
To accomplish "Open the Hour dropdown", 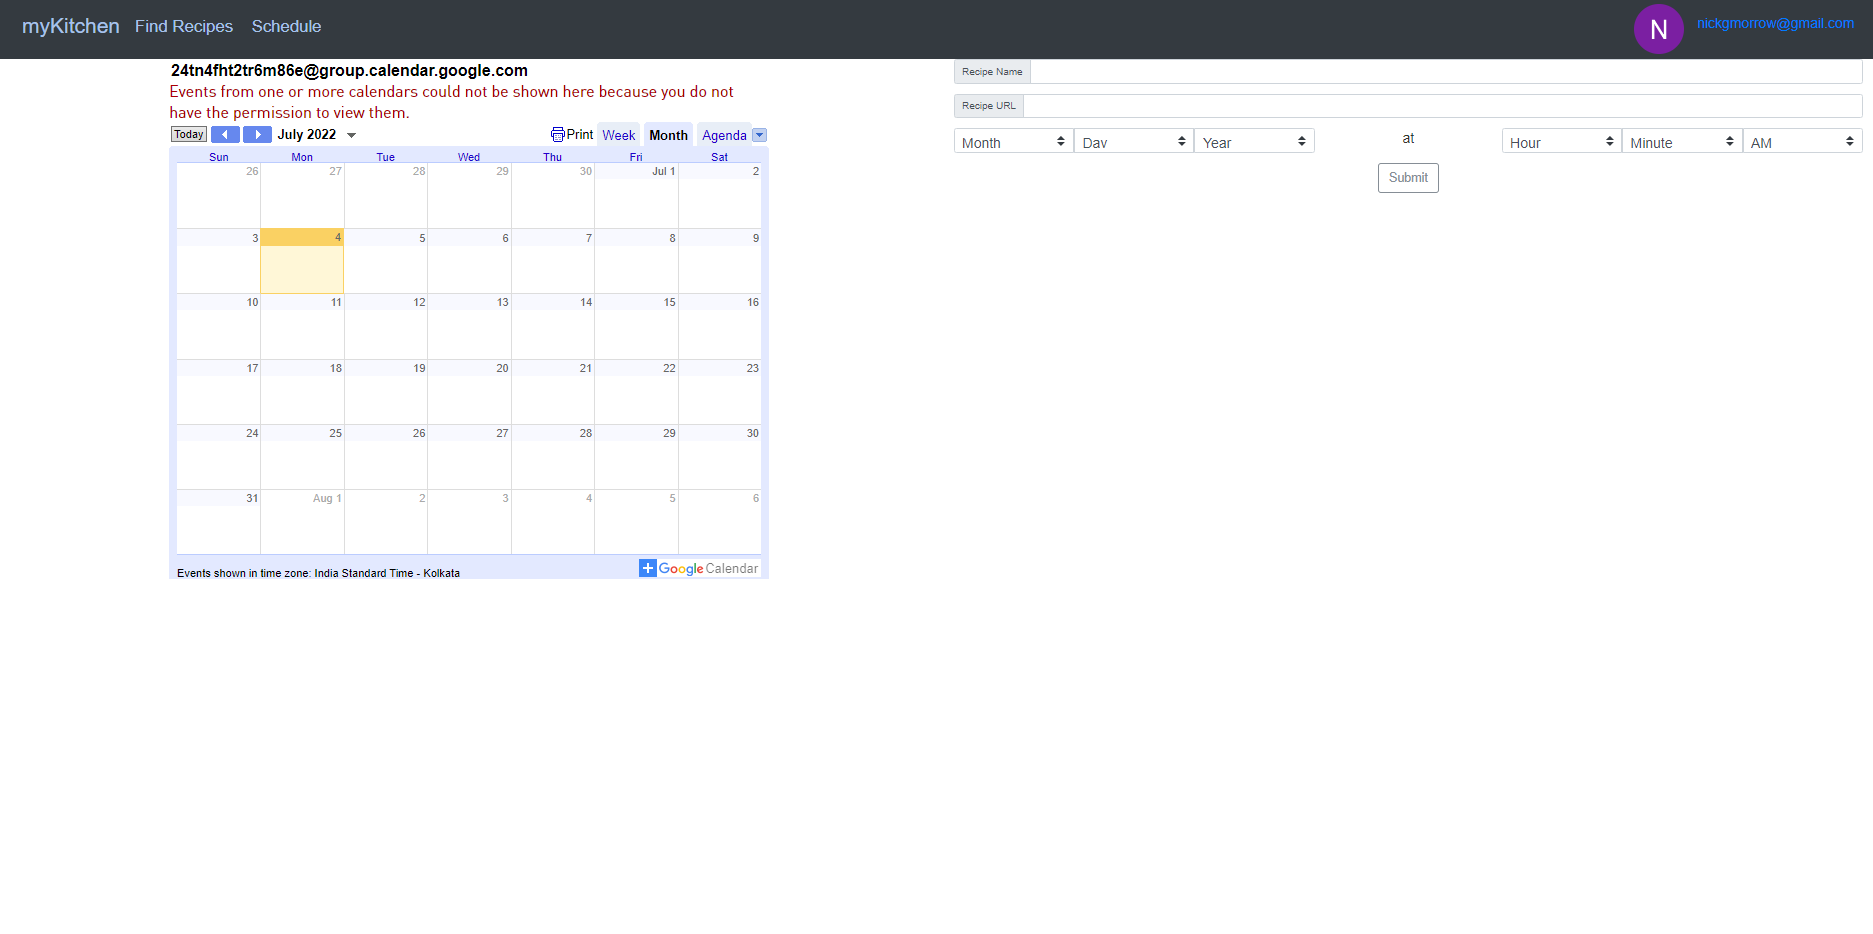I will 1560,141.
